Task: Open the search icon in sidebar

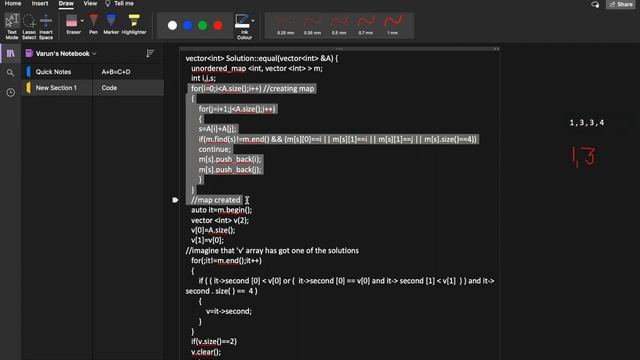Action: [x=11, y=73]
